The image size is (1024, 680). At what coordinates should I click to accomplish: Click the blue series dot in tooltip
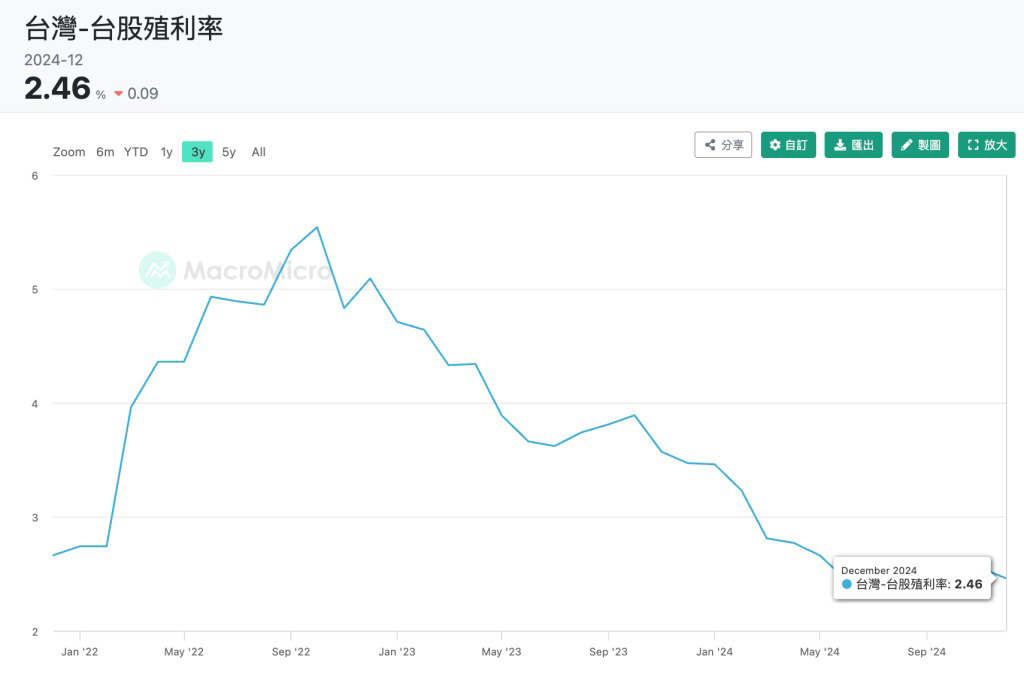tap(847, 584)
